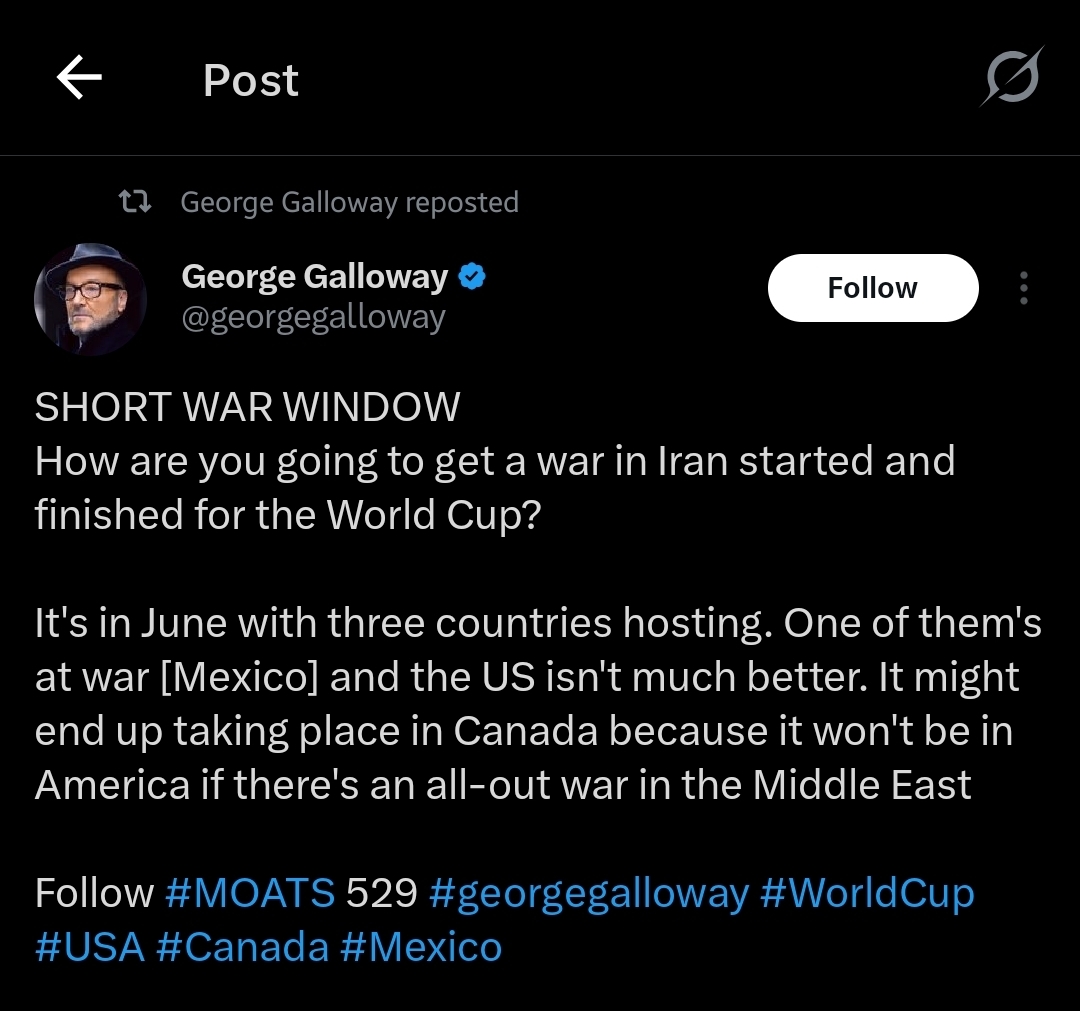Image resolution: width=1080 pixels, height=1011 pixels.
Task: Open the #WorldCup hashtag
Action: click(x=867, y=893)
